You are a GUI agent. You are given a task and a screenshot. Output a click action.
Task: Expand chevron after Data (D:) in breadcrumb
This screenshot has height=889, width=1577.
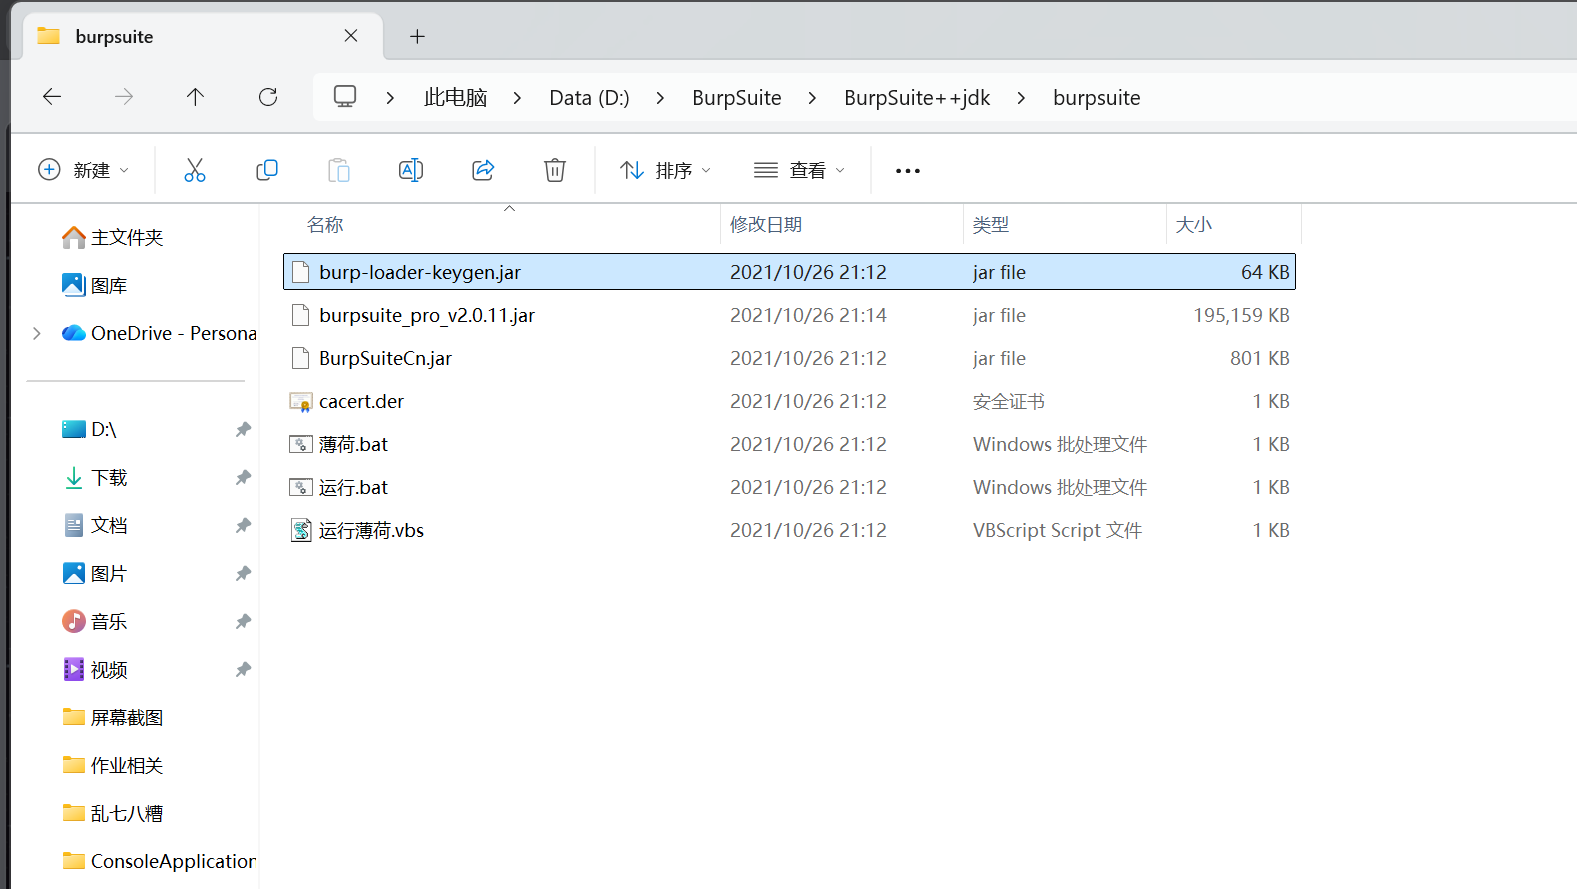[660, 98]
